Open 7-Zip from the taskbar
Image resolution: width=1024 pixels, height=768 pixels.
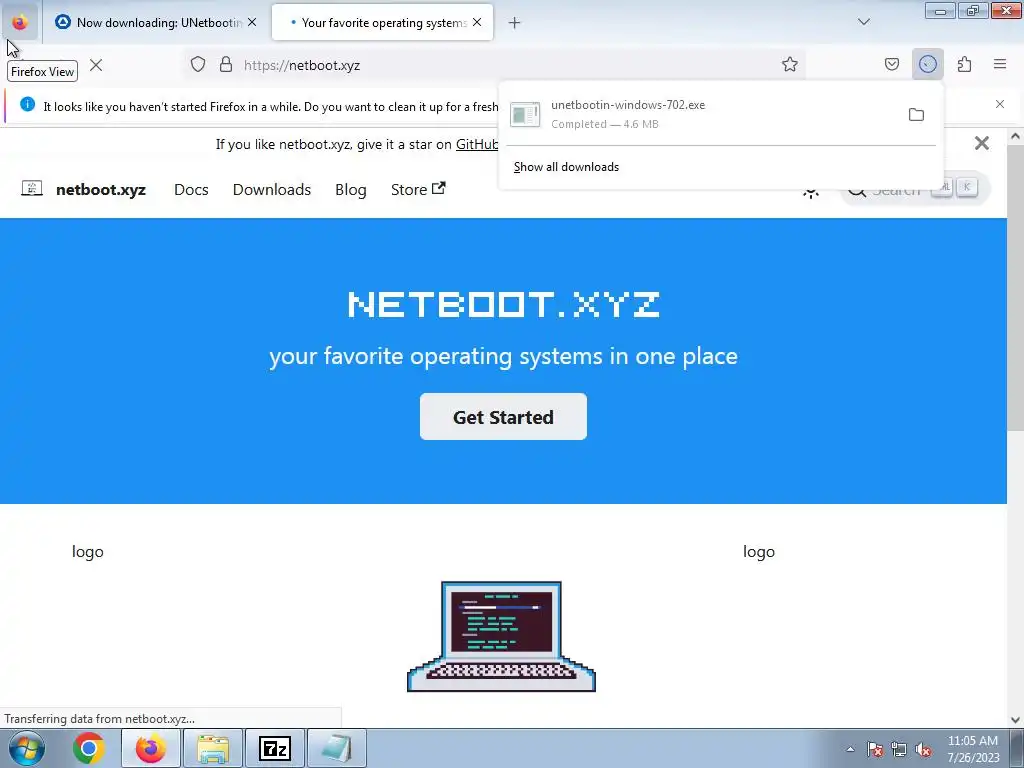pos(274,748)
